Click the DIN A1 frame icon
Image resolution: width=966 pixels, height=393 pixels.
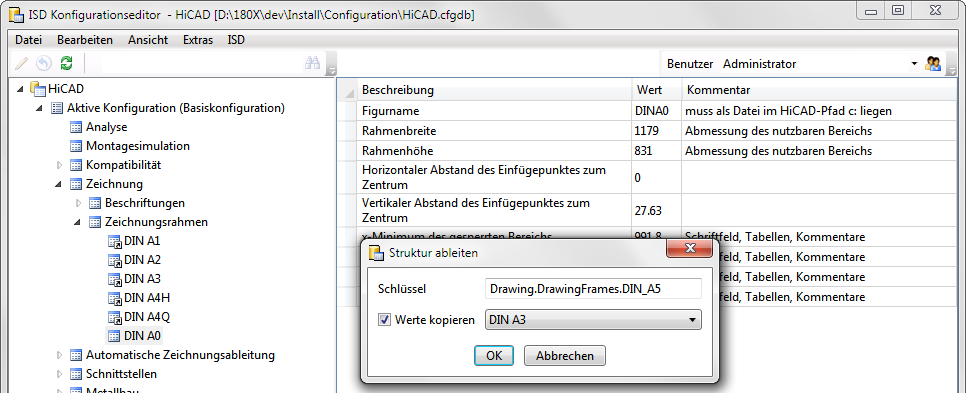point(115,241)
